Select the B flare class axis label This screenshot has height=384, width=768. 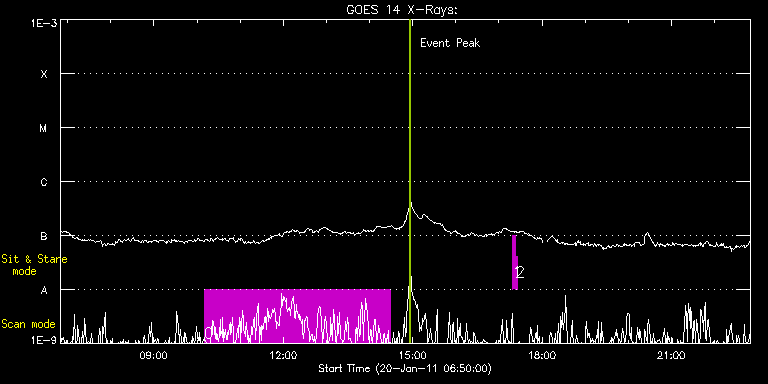(x=44, y=236)
